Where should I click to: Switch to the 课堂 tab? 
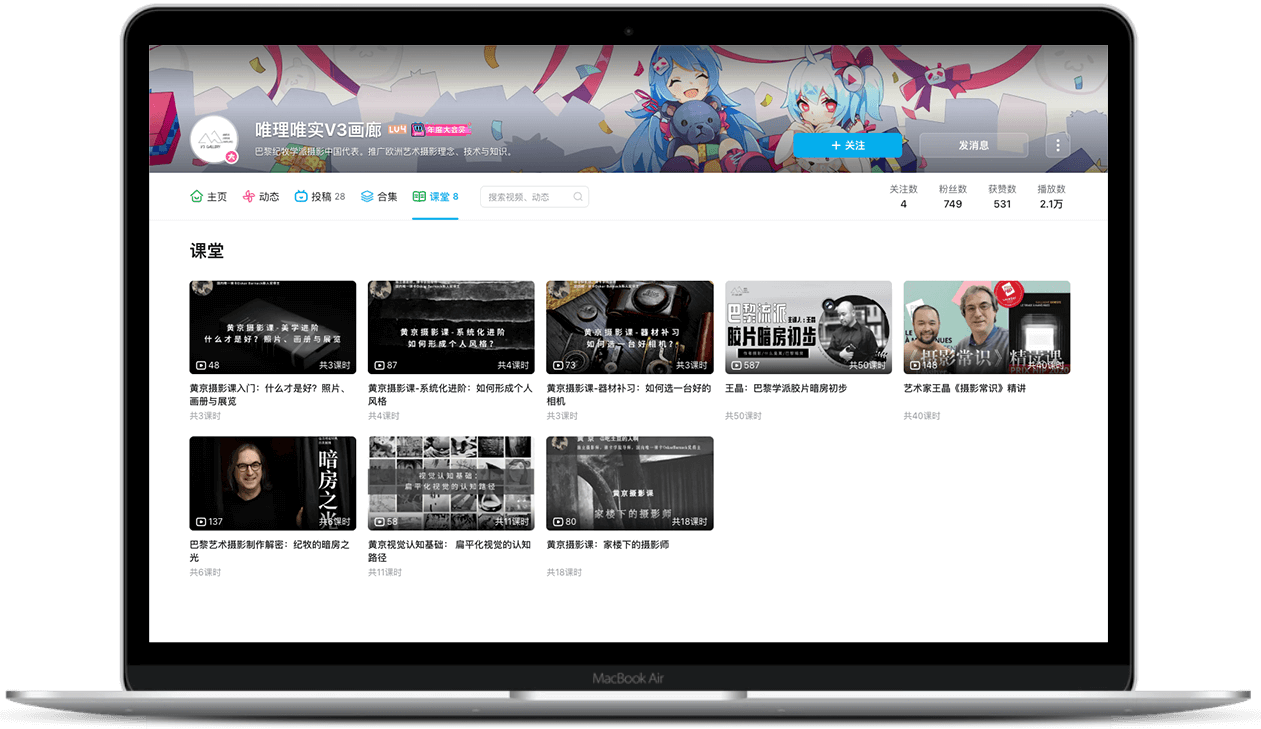[x=435, y=197]
